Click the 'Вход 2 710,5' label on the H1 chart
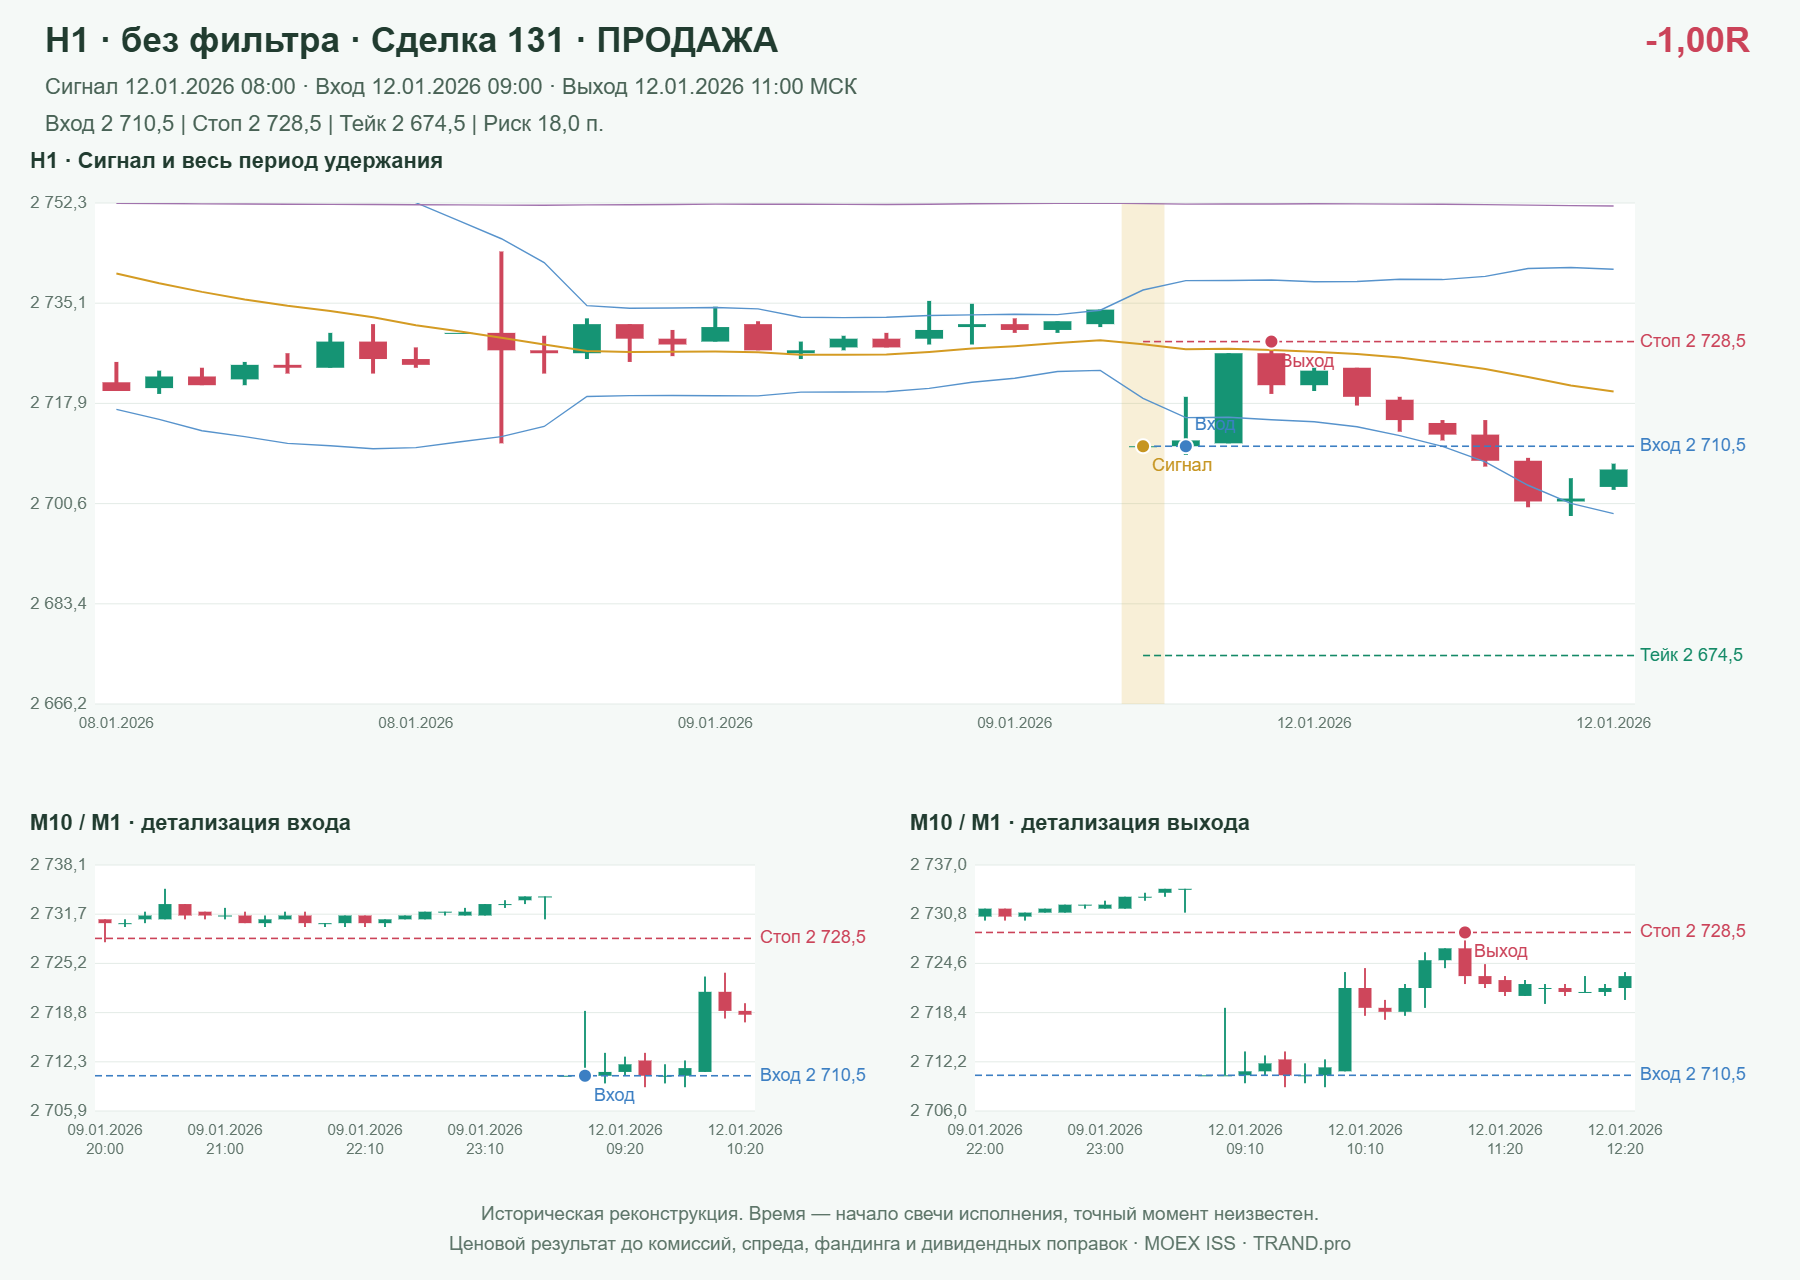This screenshot has width=1800, height=1280. 1693,445
